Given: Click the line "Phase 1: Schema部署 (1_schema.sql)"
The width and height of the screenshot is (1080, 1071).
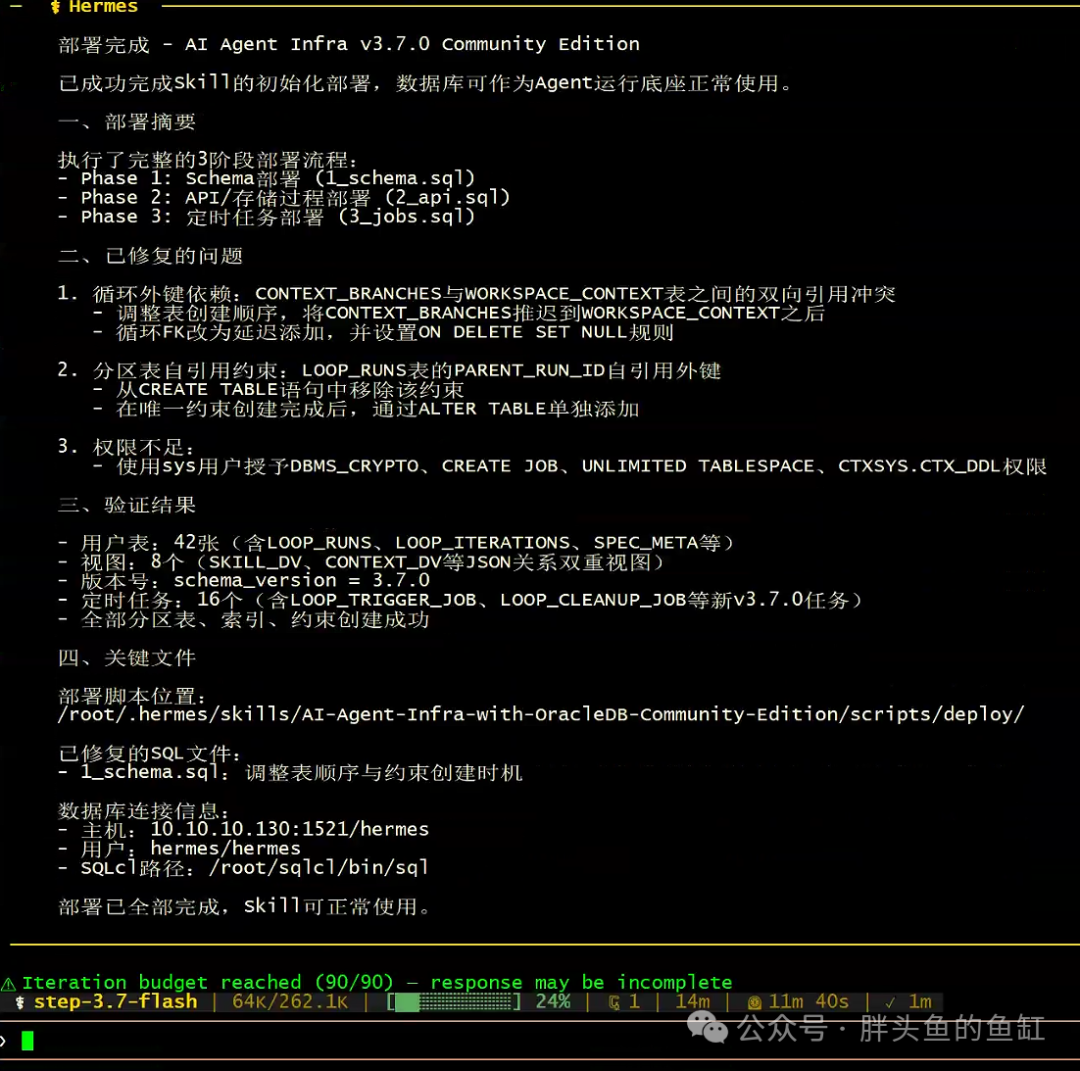Looking at the screenshot, I should (x=267, y=178).
